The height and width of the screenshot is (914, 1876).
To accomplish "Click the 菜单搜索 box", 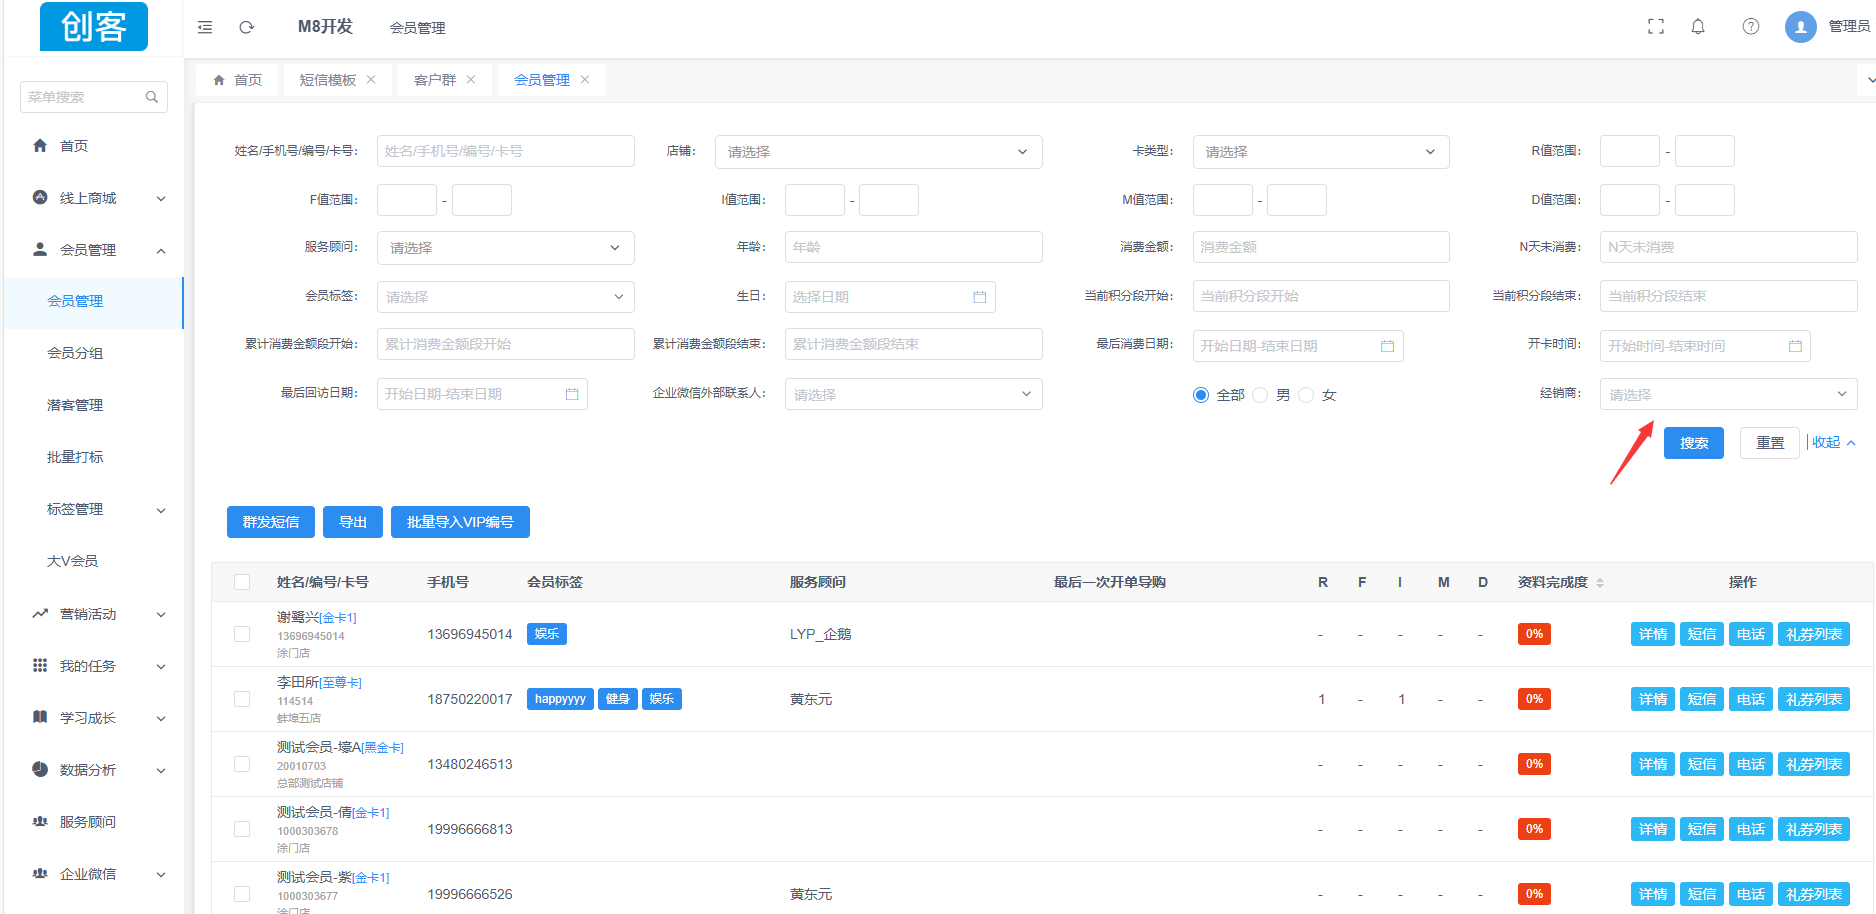I will point(94,97).
